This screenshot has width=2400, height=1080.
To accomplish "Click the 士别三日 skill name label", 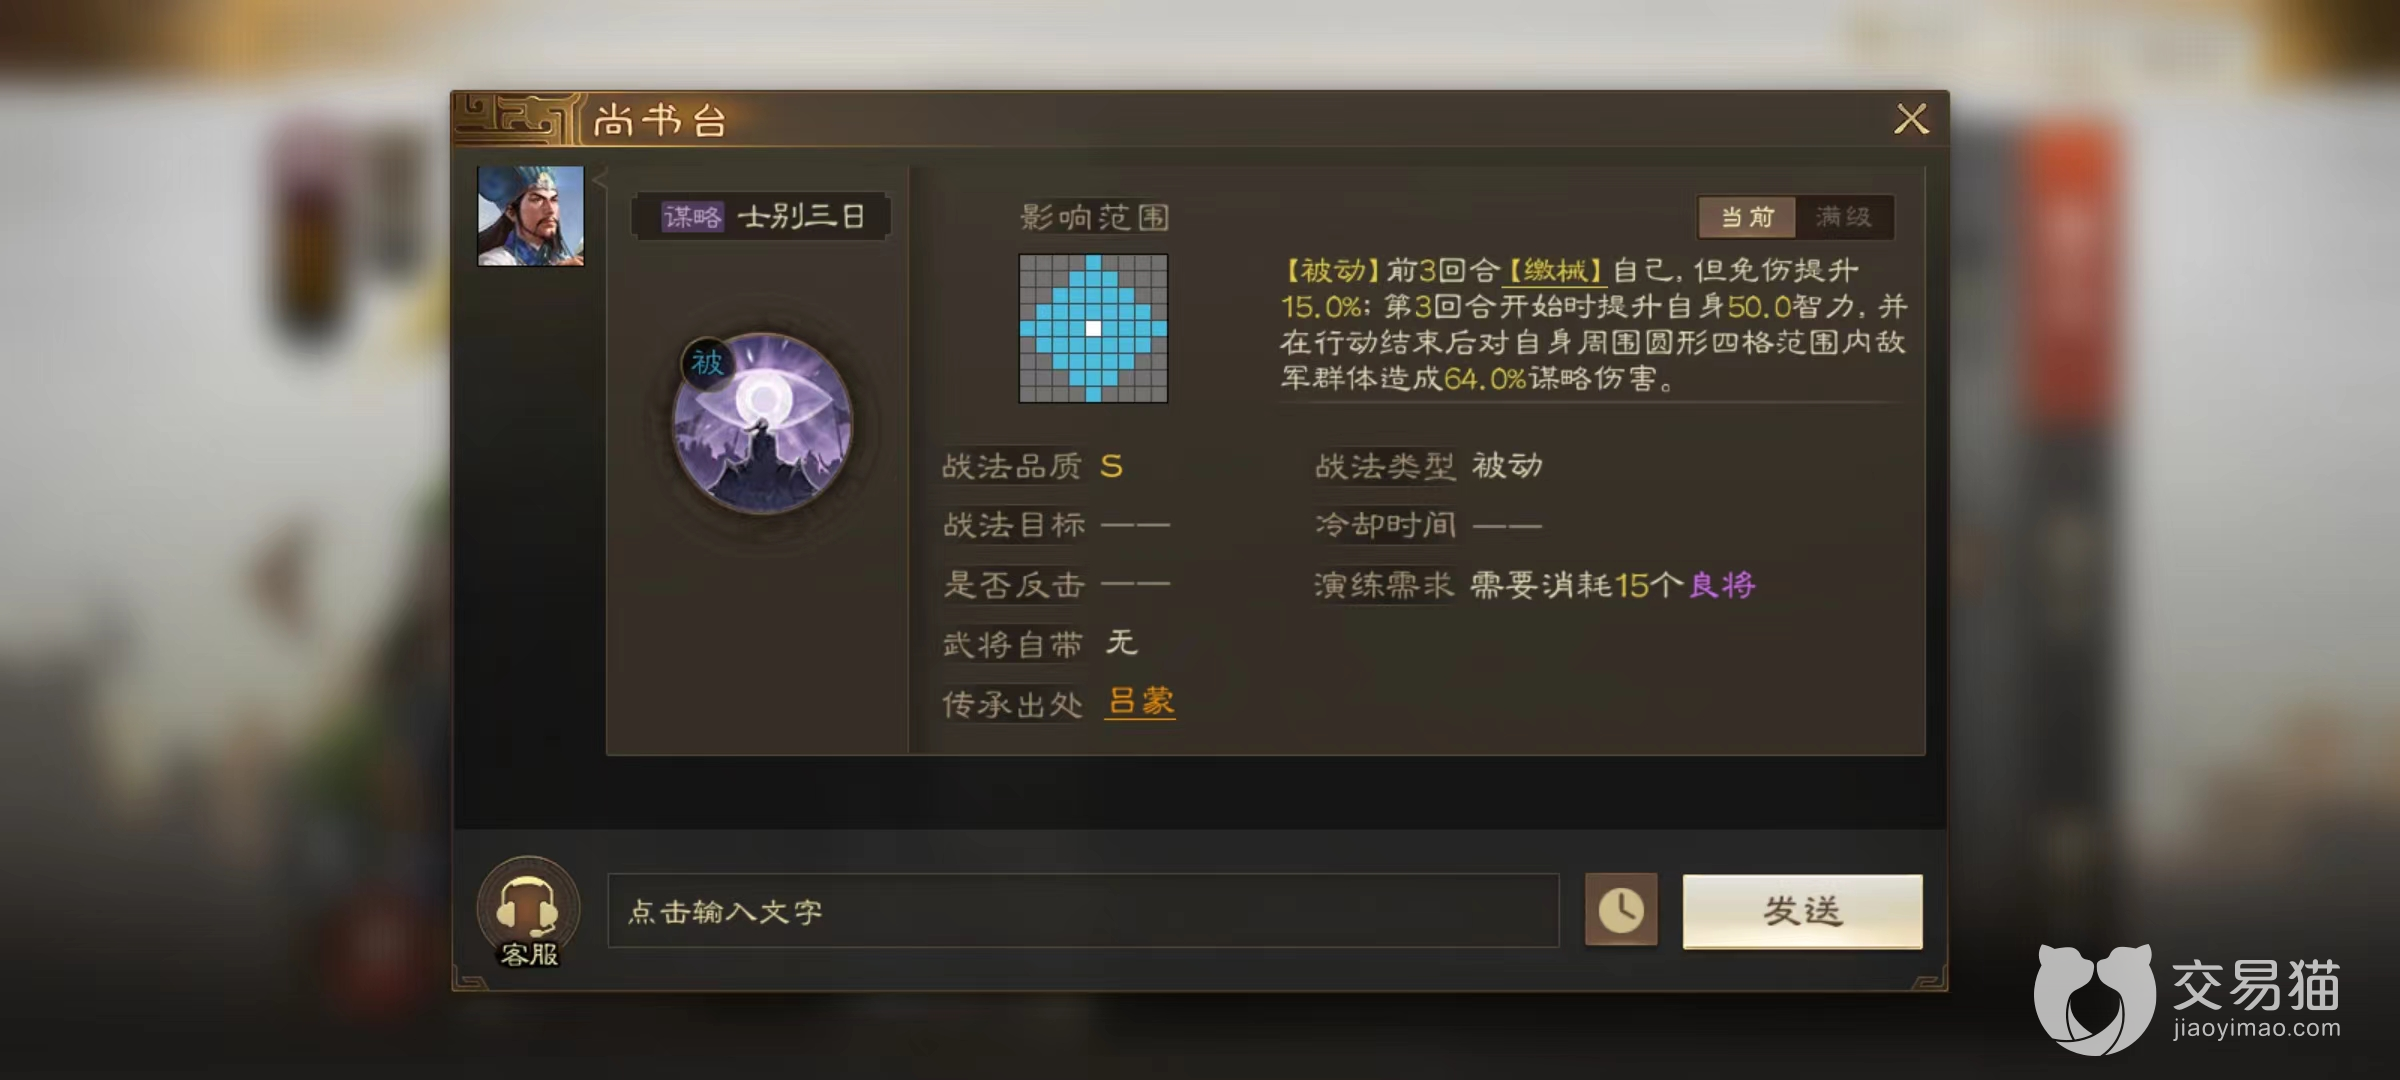I will (801, 217).
